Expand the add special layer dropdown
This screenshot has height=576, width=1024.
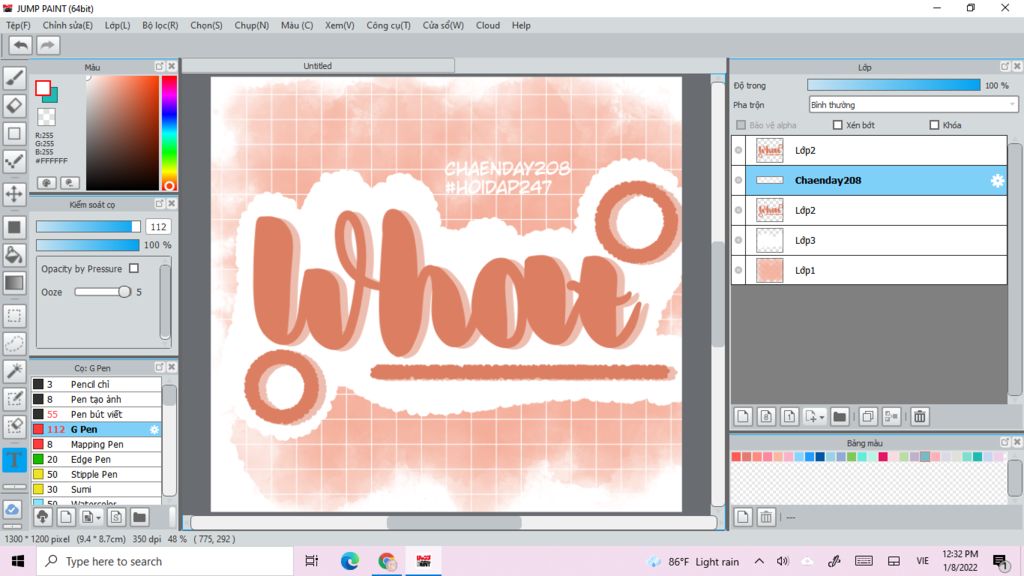point(821,417)
